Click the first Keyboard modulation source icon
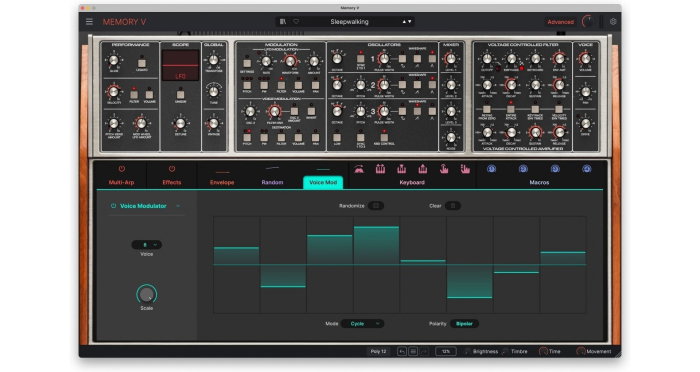The image size is (700, 372). click(359, 169)
